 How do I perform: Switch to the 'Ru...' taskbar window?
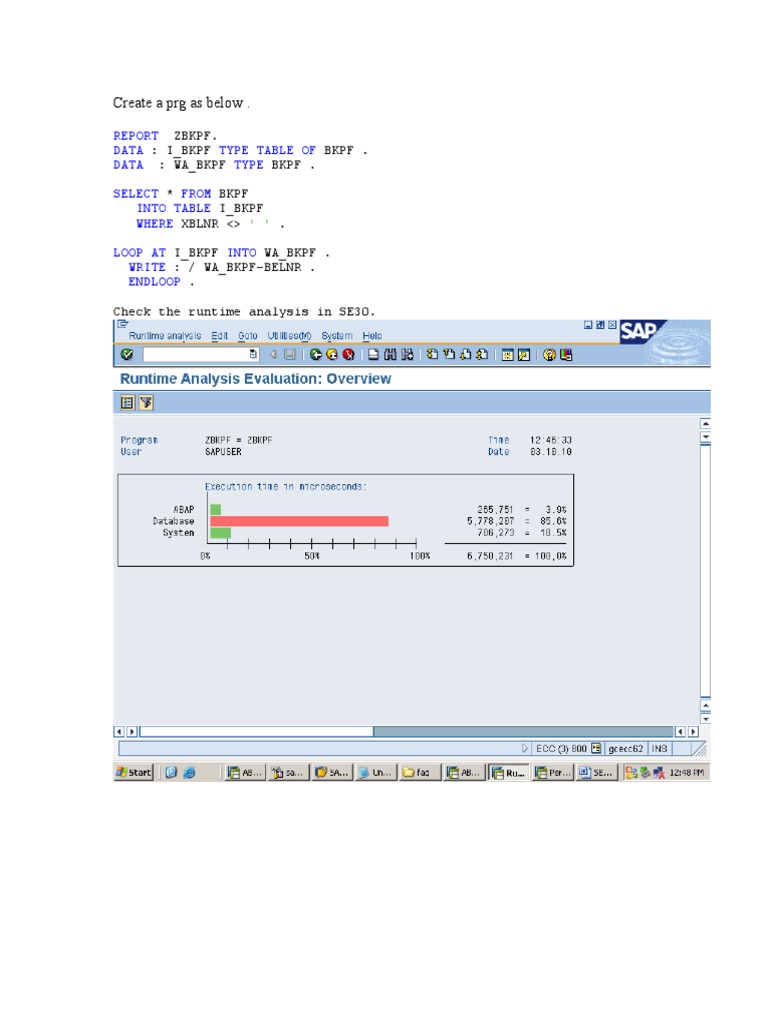(x=509, y=773)
